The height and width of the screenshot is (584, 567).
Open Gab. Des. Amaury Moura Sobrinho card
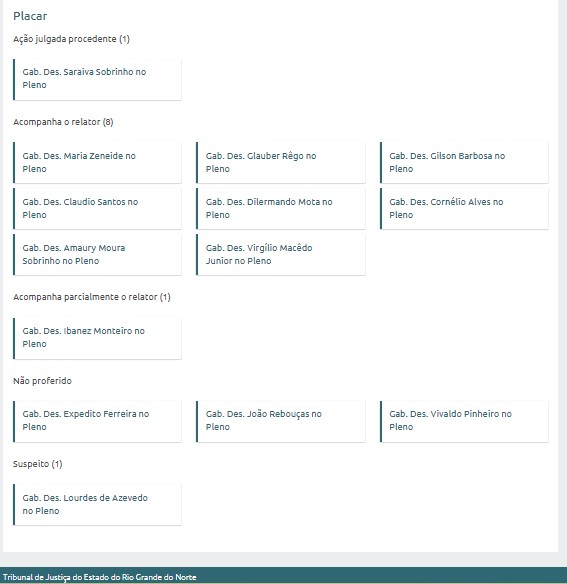97,254
